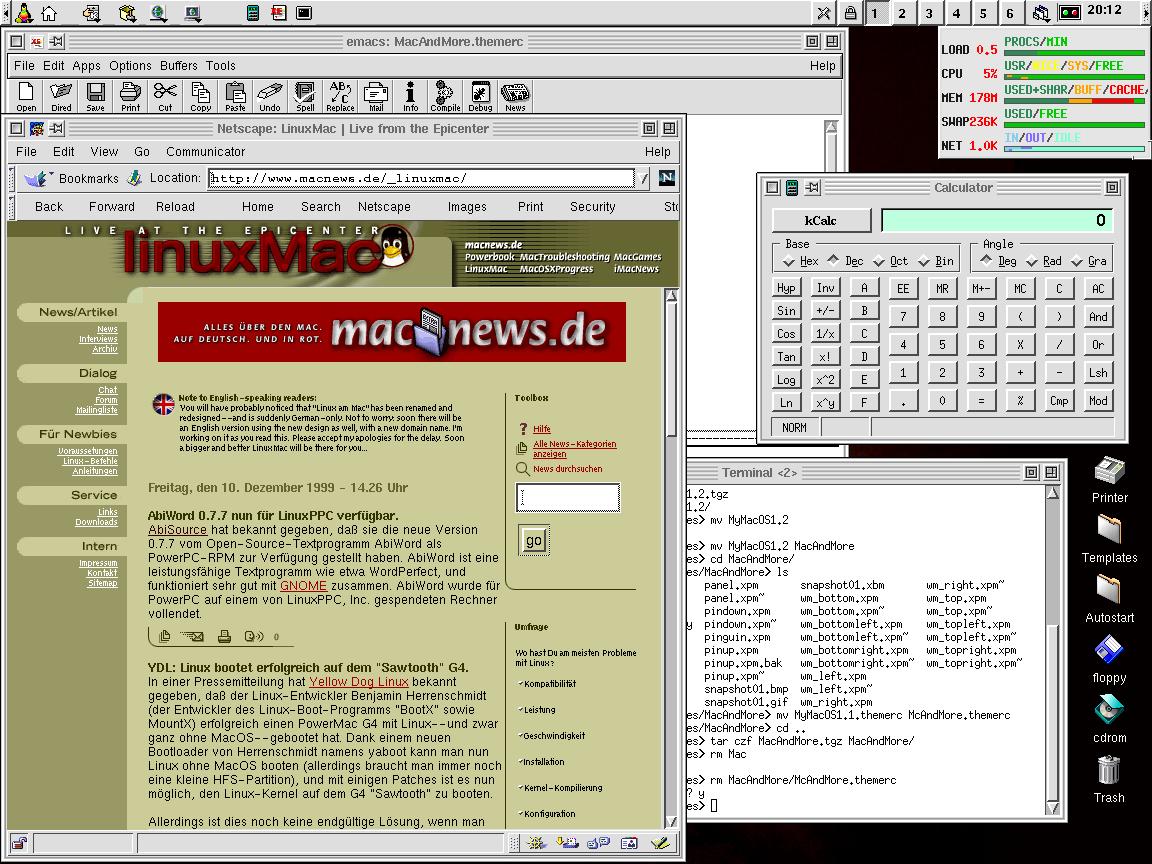
Task: Open the emacs Buffers menu
Action: coord(179,65)
